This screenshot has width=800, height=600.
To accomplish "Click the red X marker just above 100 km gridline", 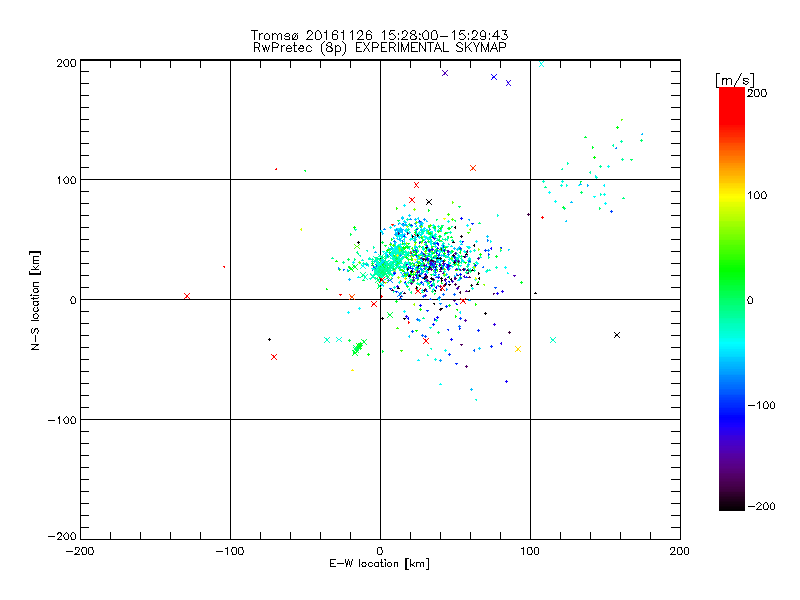I will point(473,168).
